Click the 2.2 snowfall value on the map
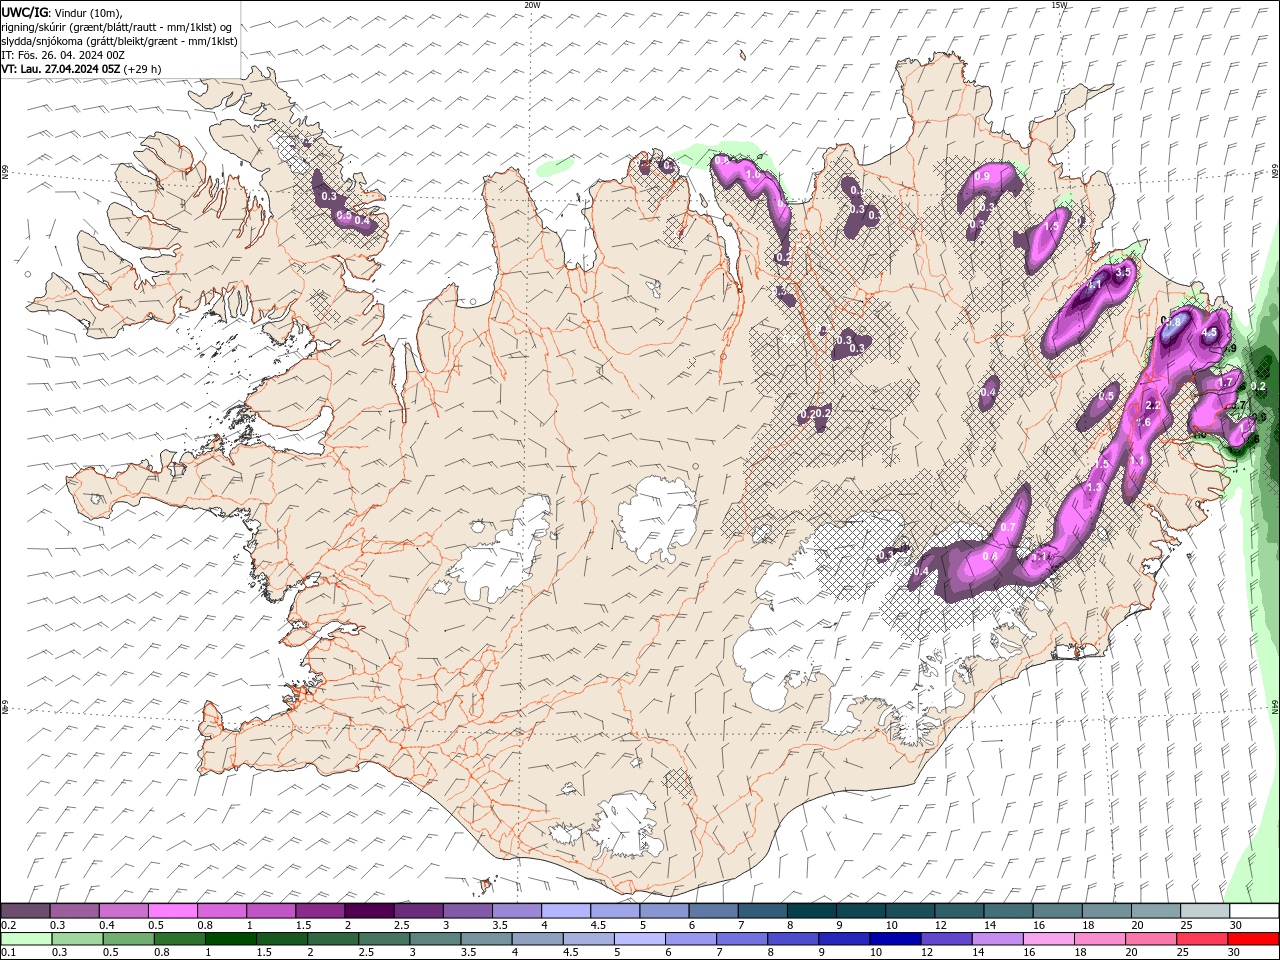The width and height of the screenshot is (1280, 960). click(1151, 405)
